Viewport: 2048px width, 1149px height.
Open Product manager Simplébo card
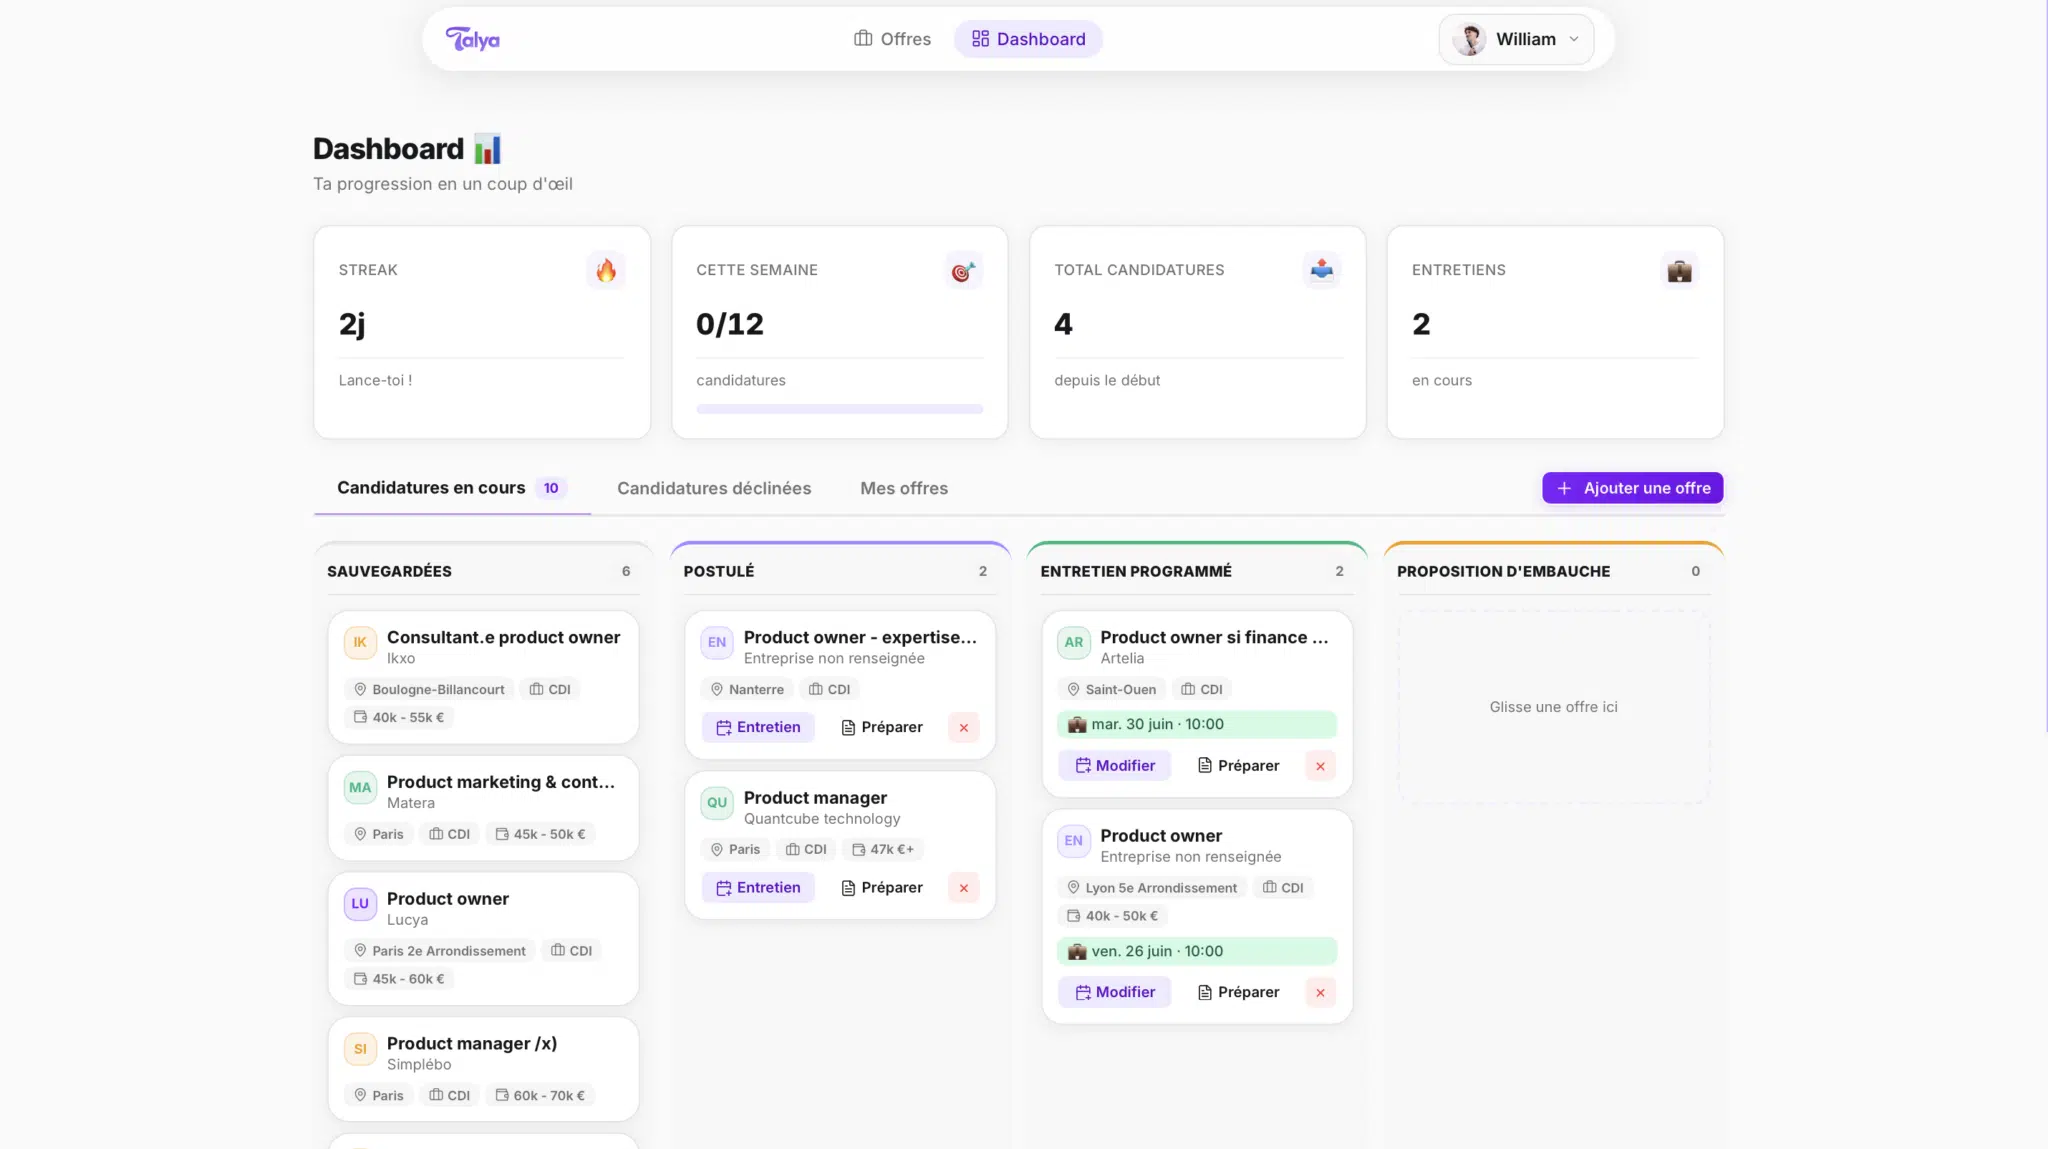coord(483,1069)
